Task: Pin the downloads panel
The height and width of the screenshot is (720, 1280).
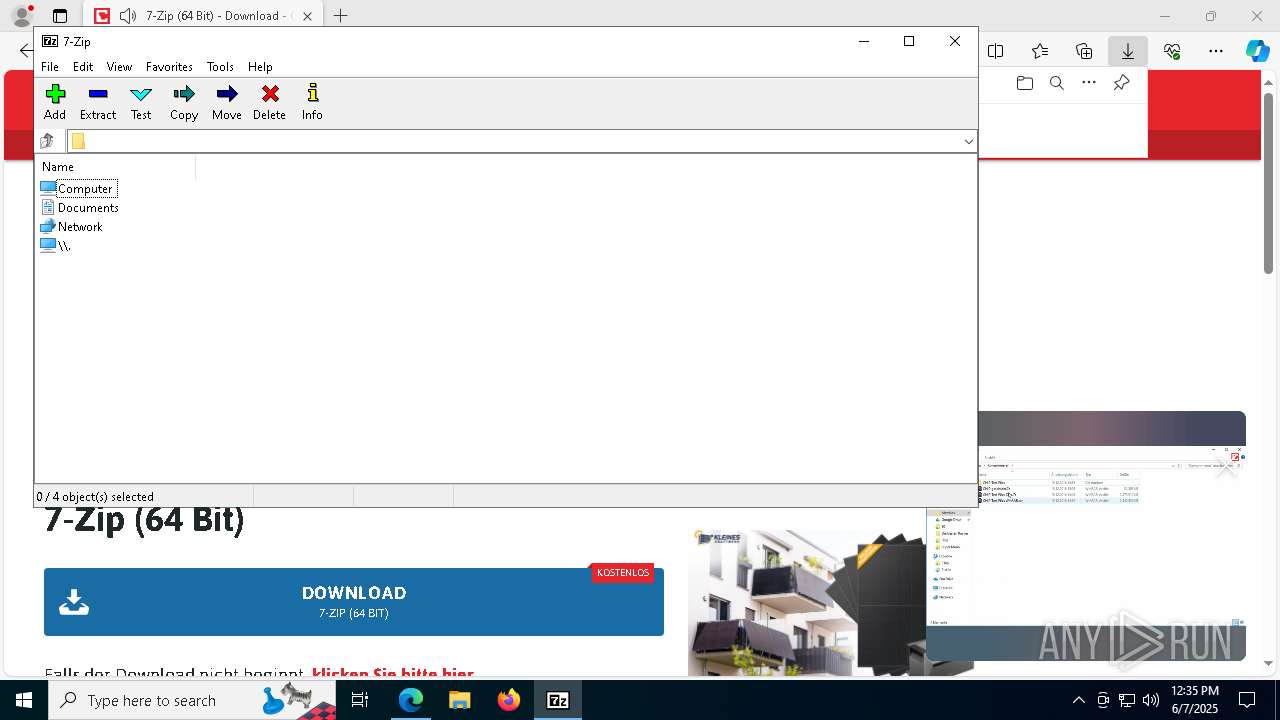Action: [1121, 83]
